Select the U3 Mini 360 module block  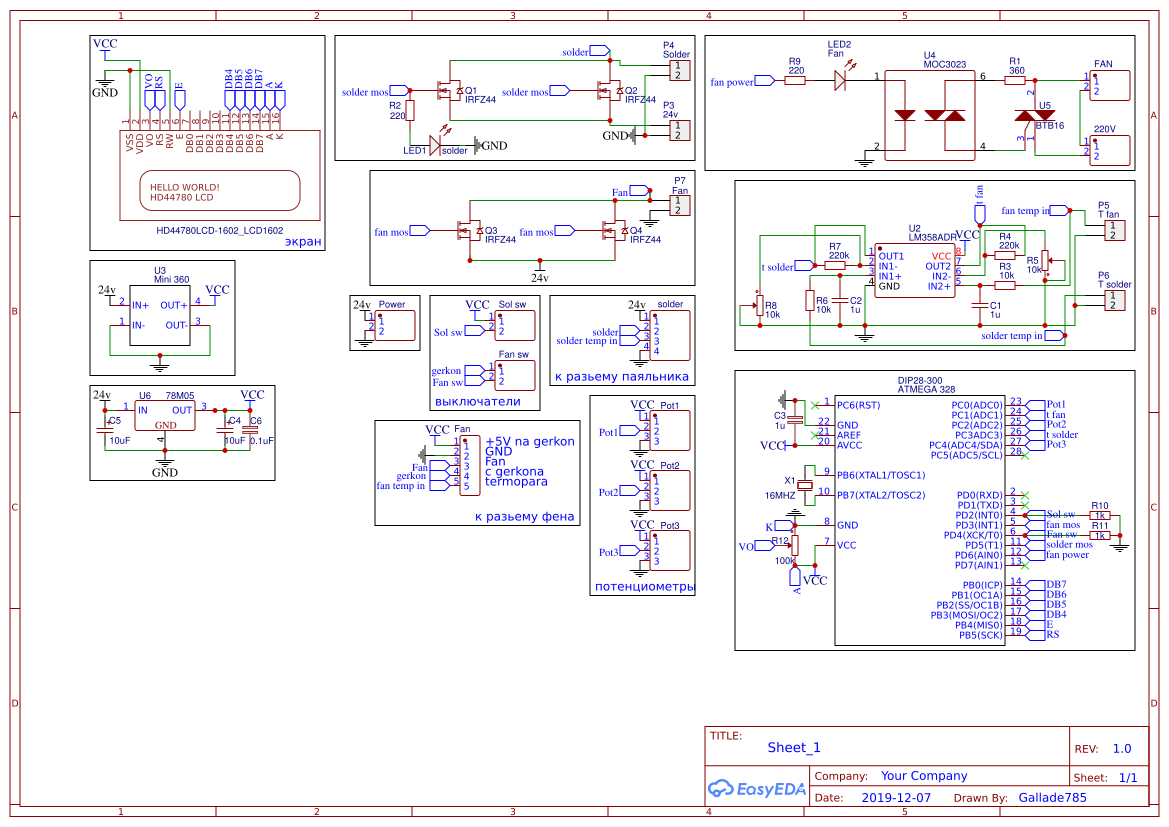[159, 313]
